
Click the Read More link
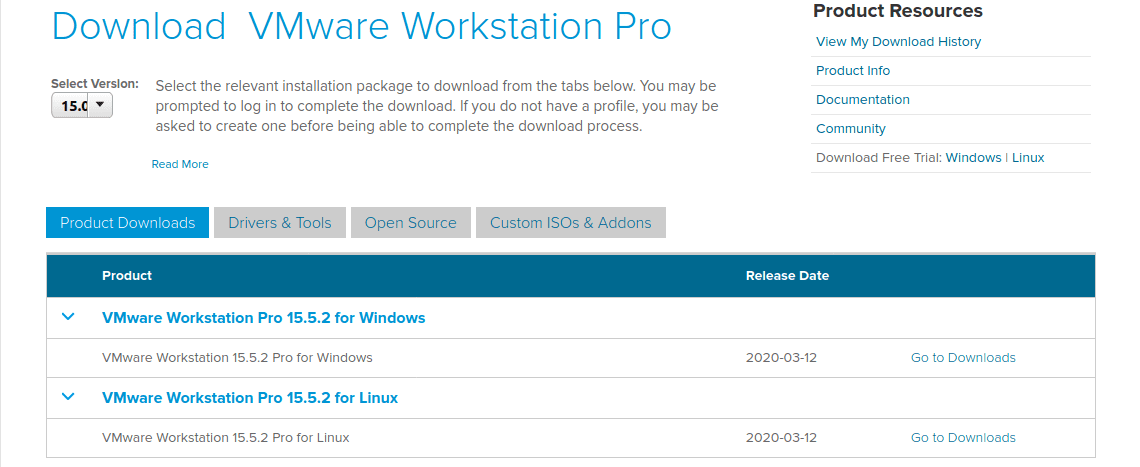(180, 164)
